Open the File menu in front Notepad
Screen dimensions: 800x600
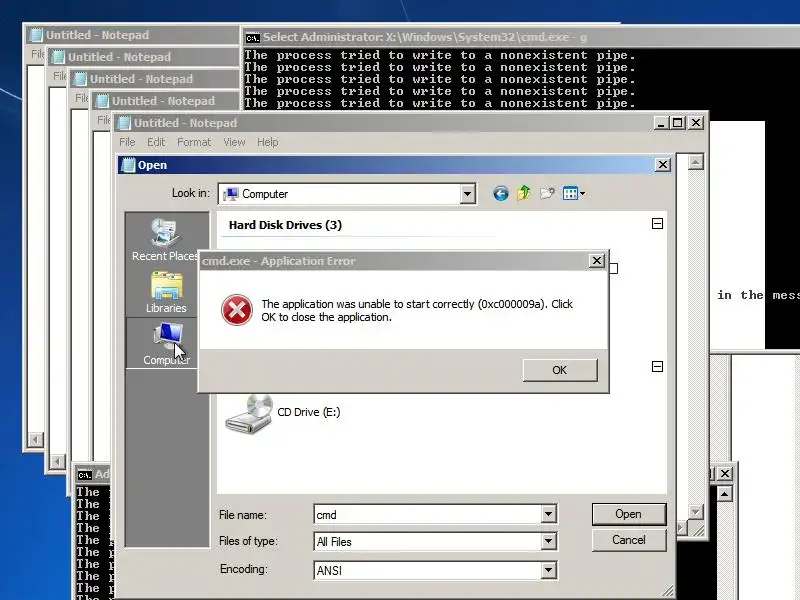[x=127, y=142]
